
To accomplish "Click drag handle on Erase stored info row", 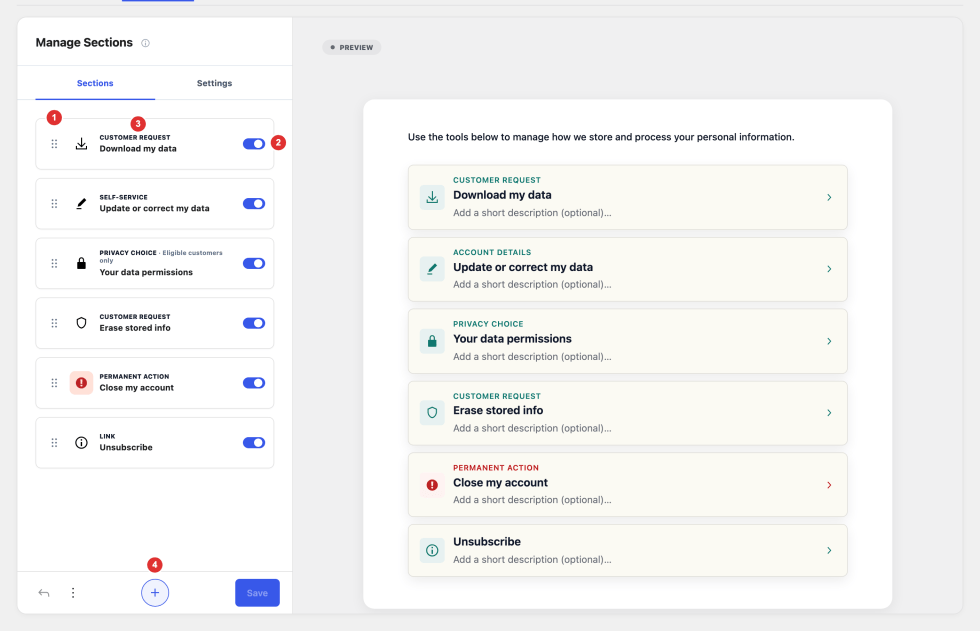I will pyautogui.click(x=54, y=323).
